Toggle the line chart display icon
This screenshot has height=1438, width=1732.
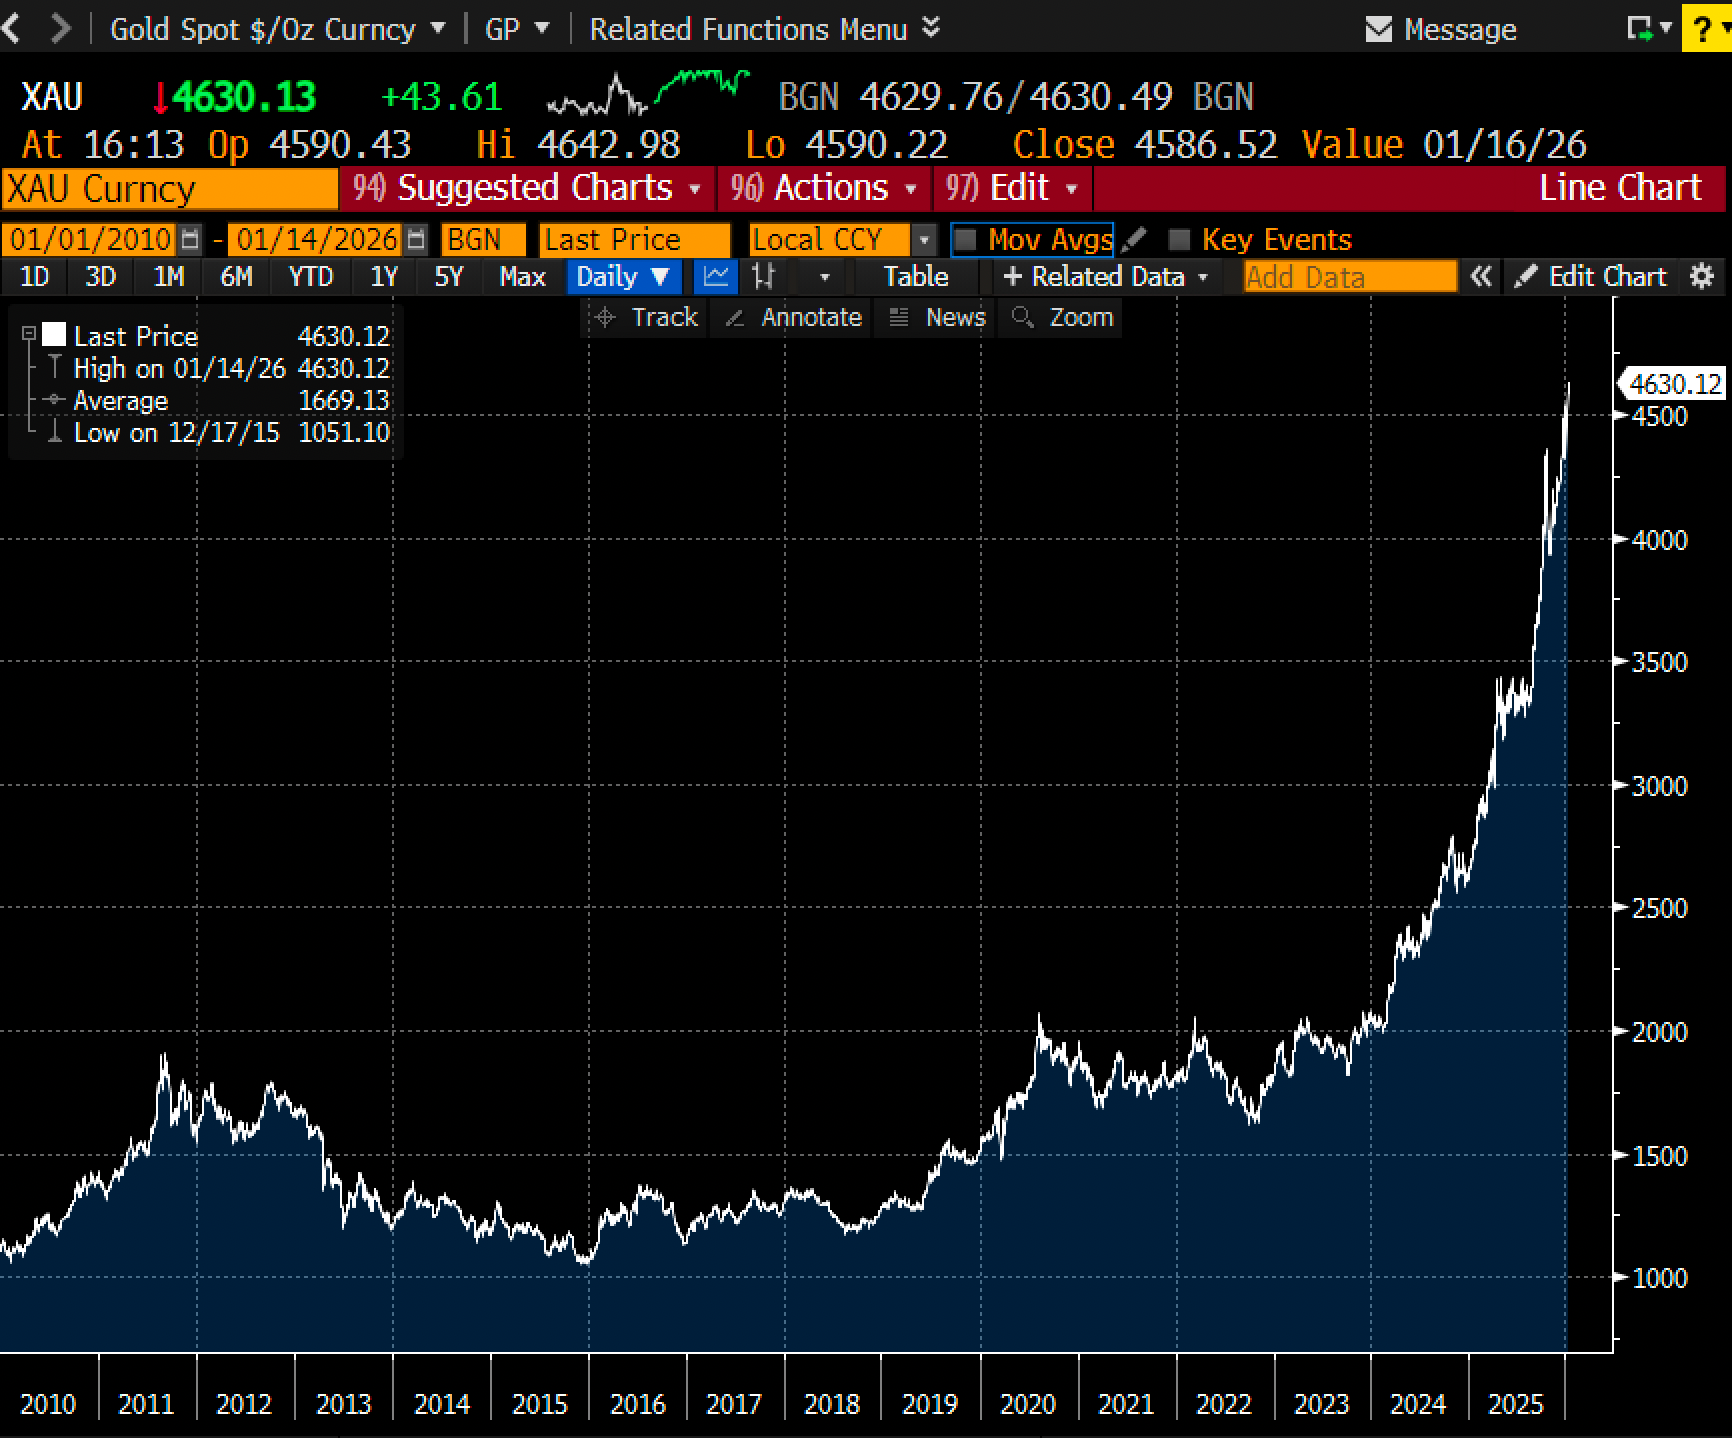714,277
